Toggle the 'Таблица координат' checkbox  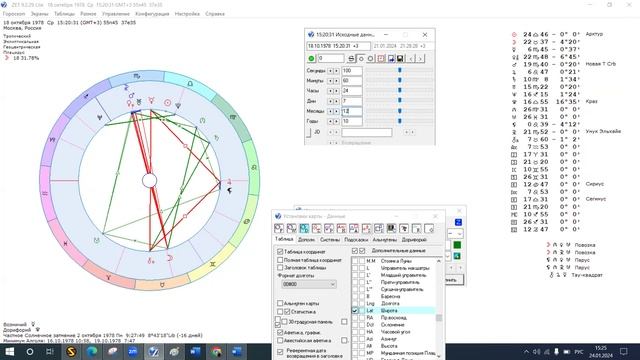(280, 252)
